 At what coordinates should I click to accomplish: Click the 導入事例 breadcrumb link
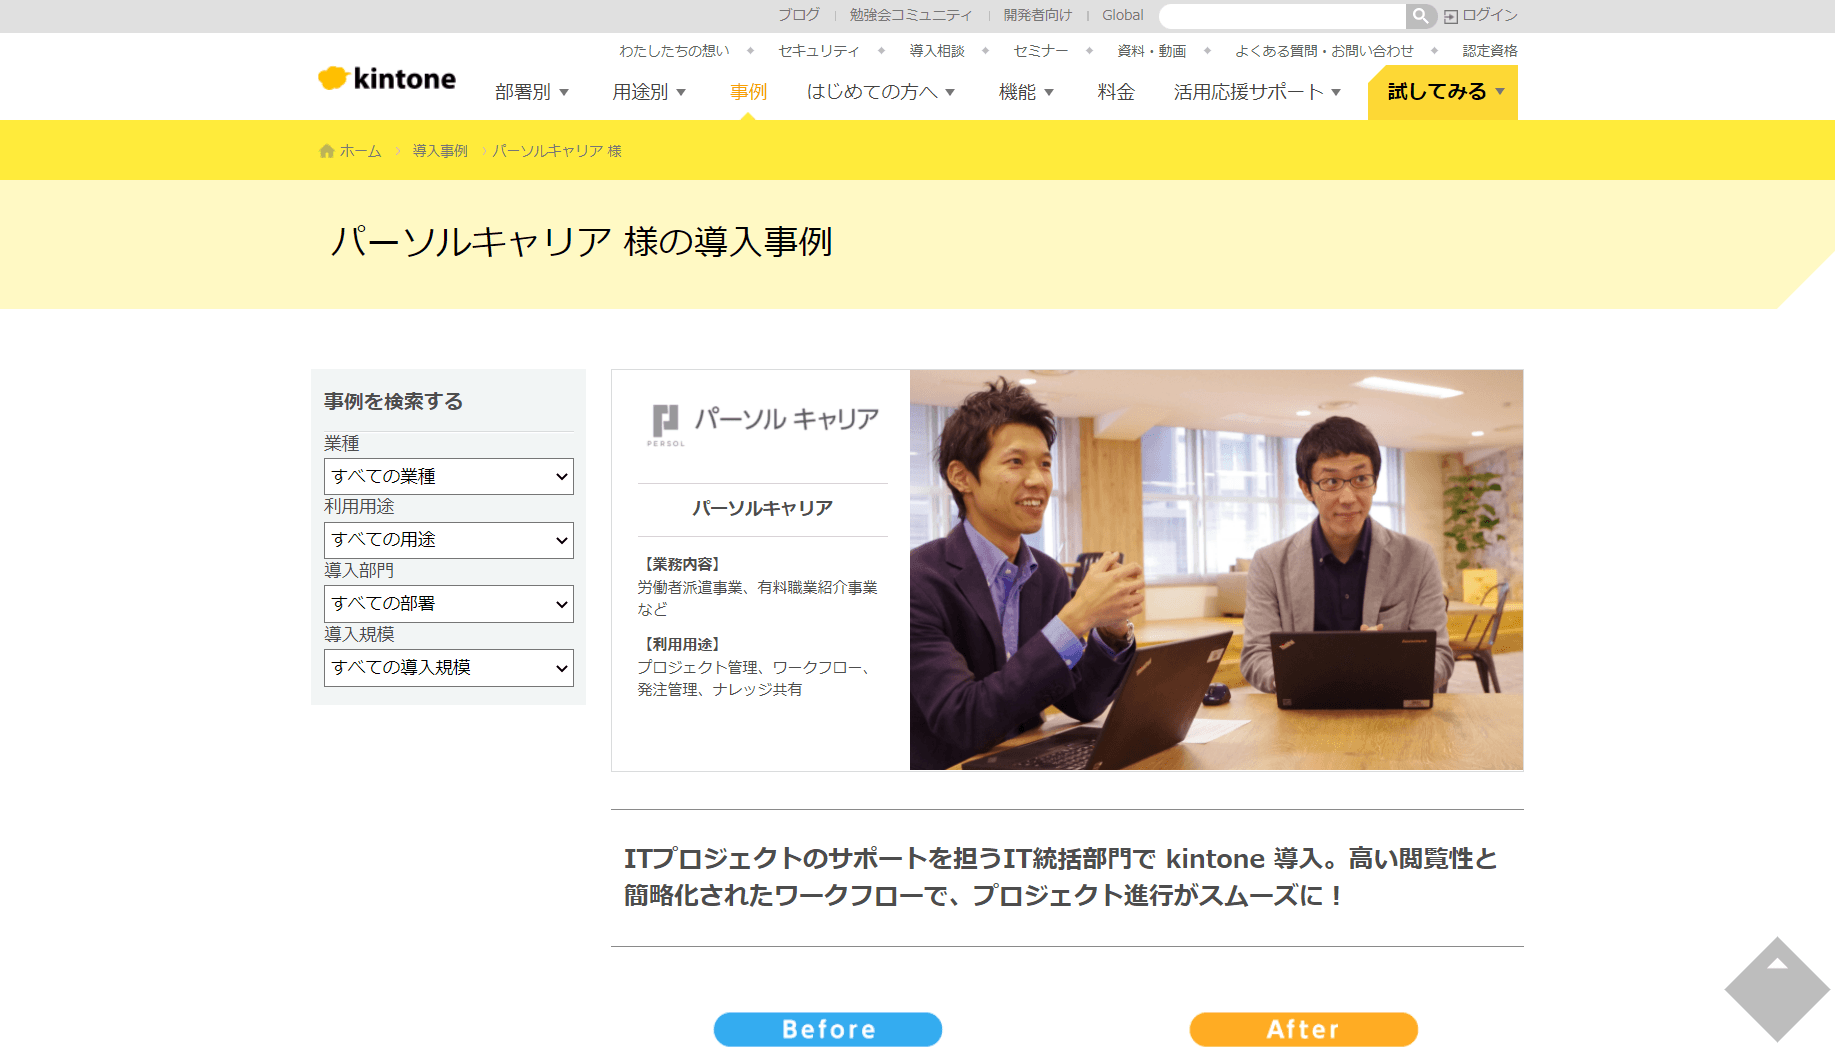coord(440,151)
